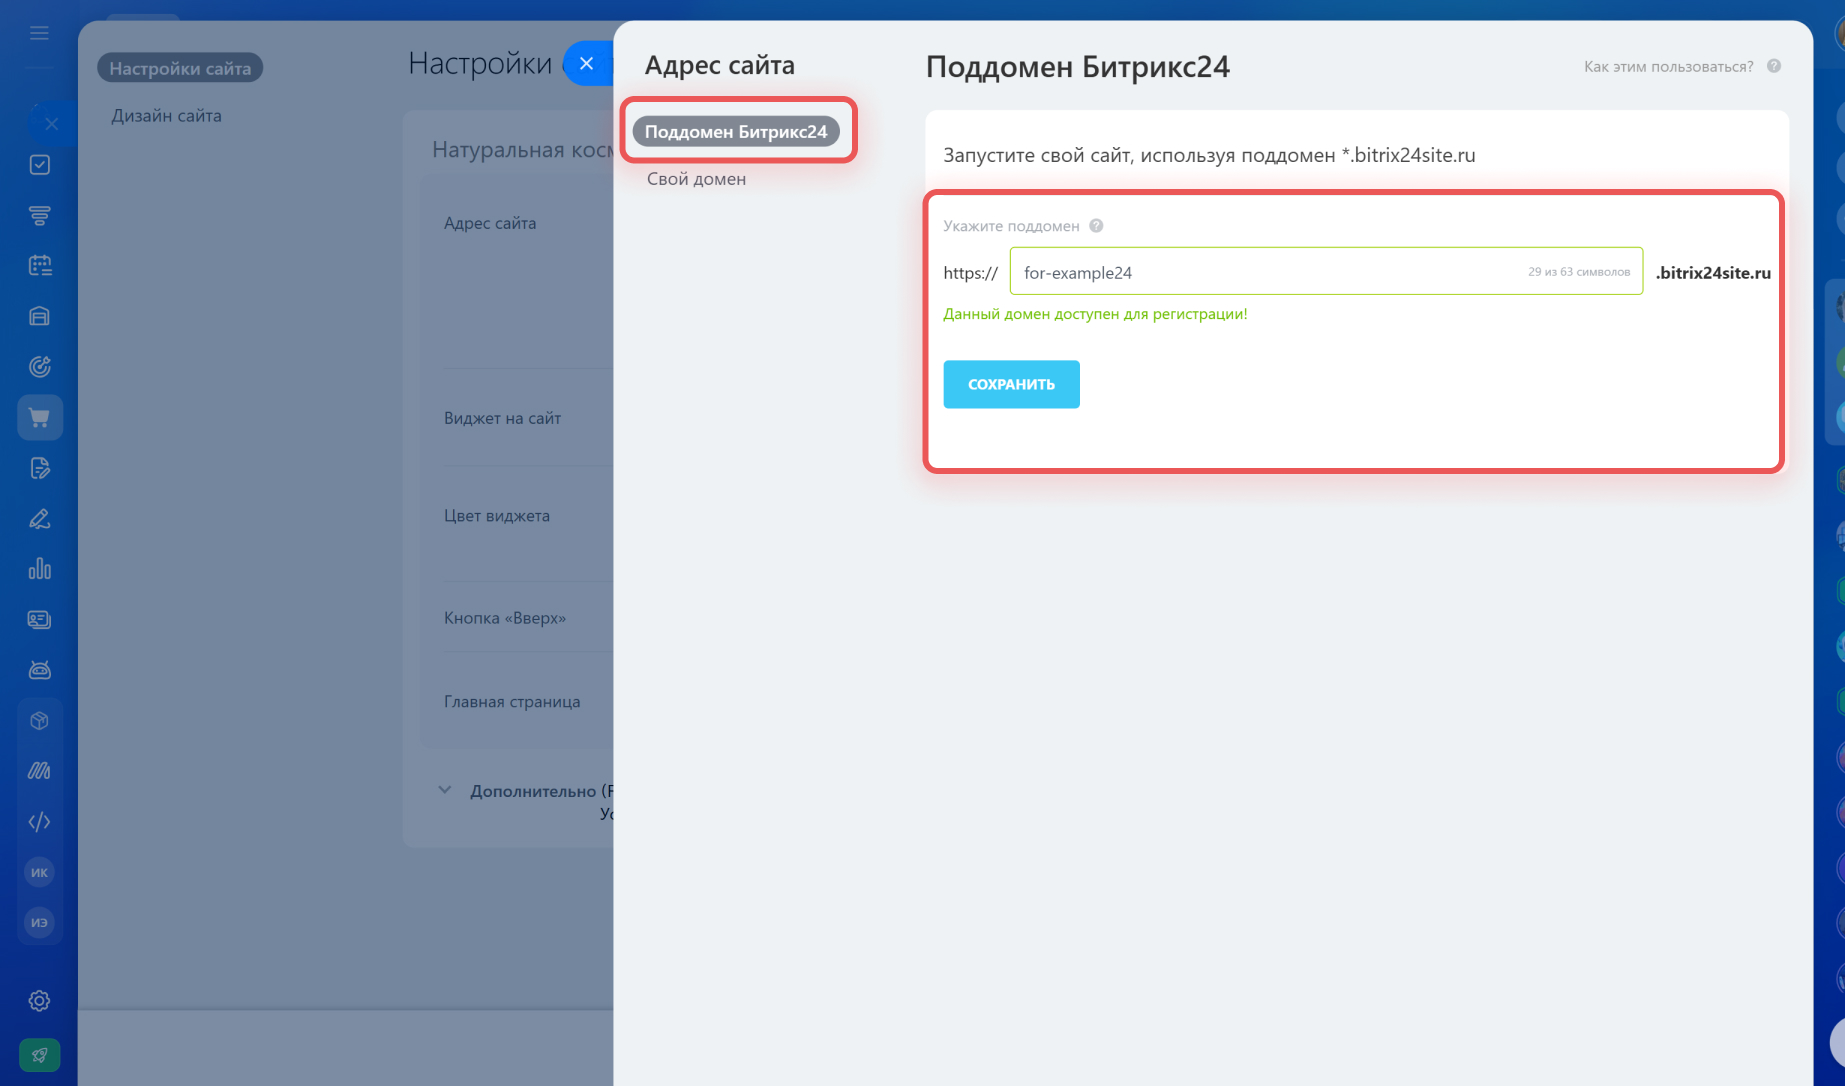
Task: Switch to the Свой домен tab
Action: (696, 179)
